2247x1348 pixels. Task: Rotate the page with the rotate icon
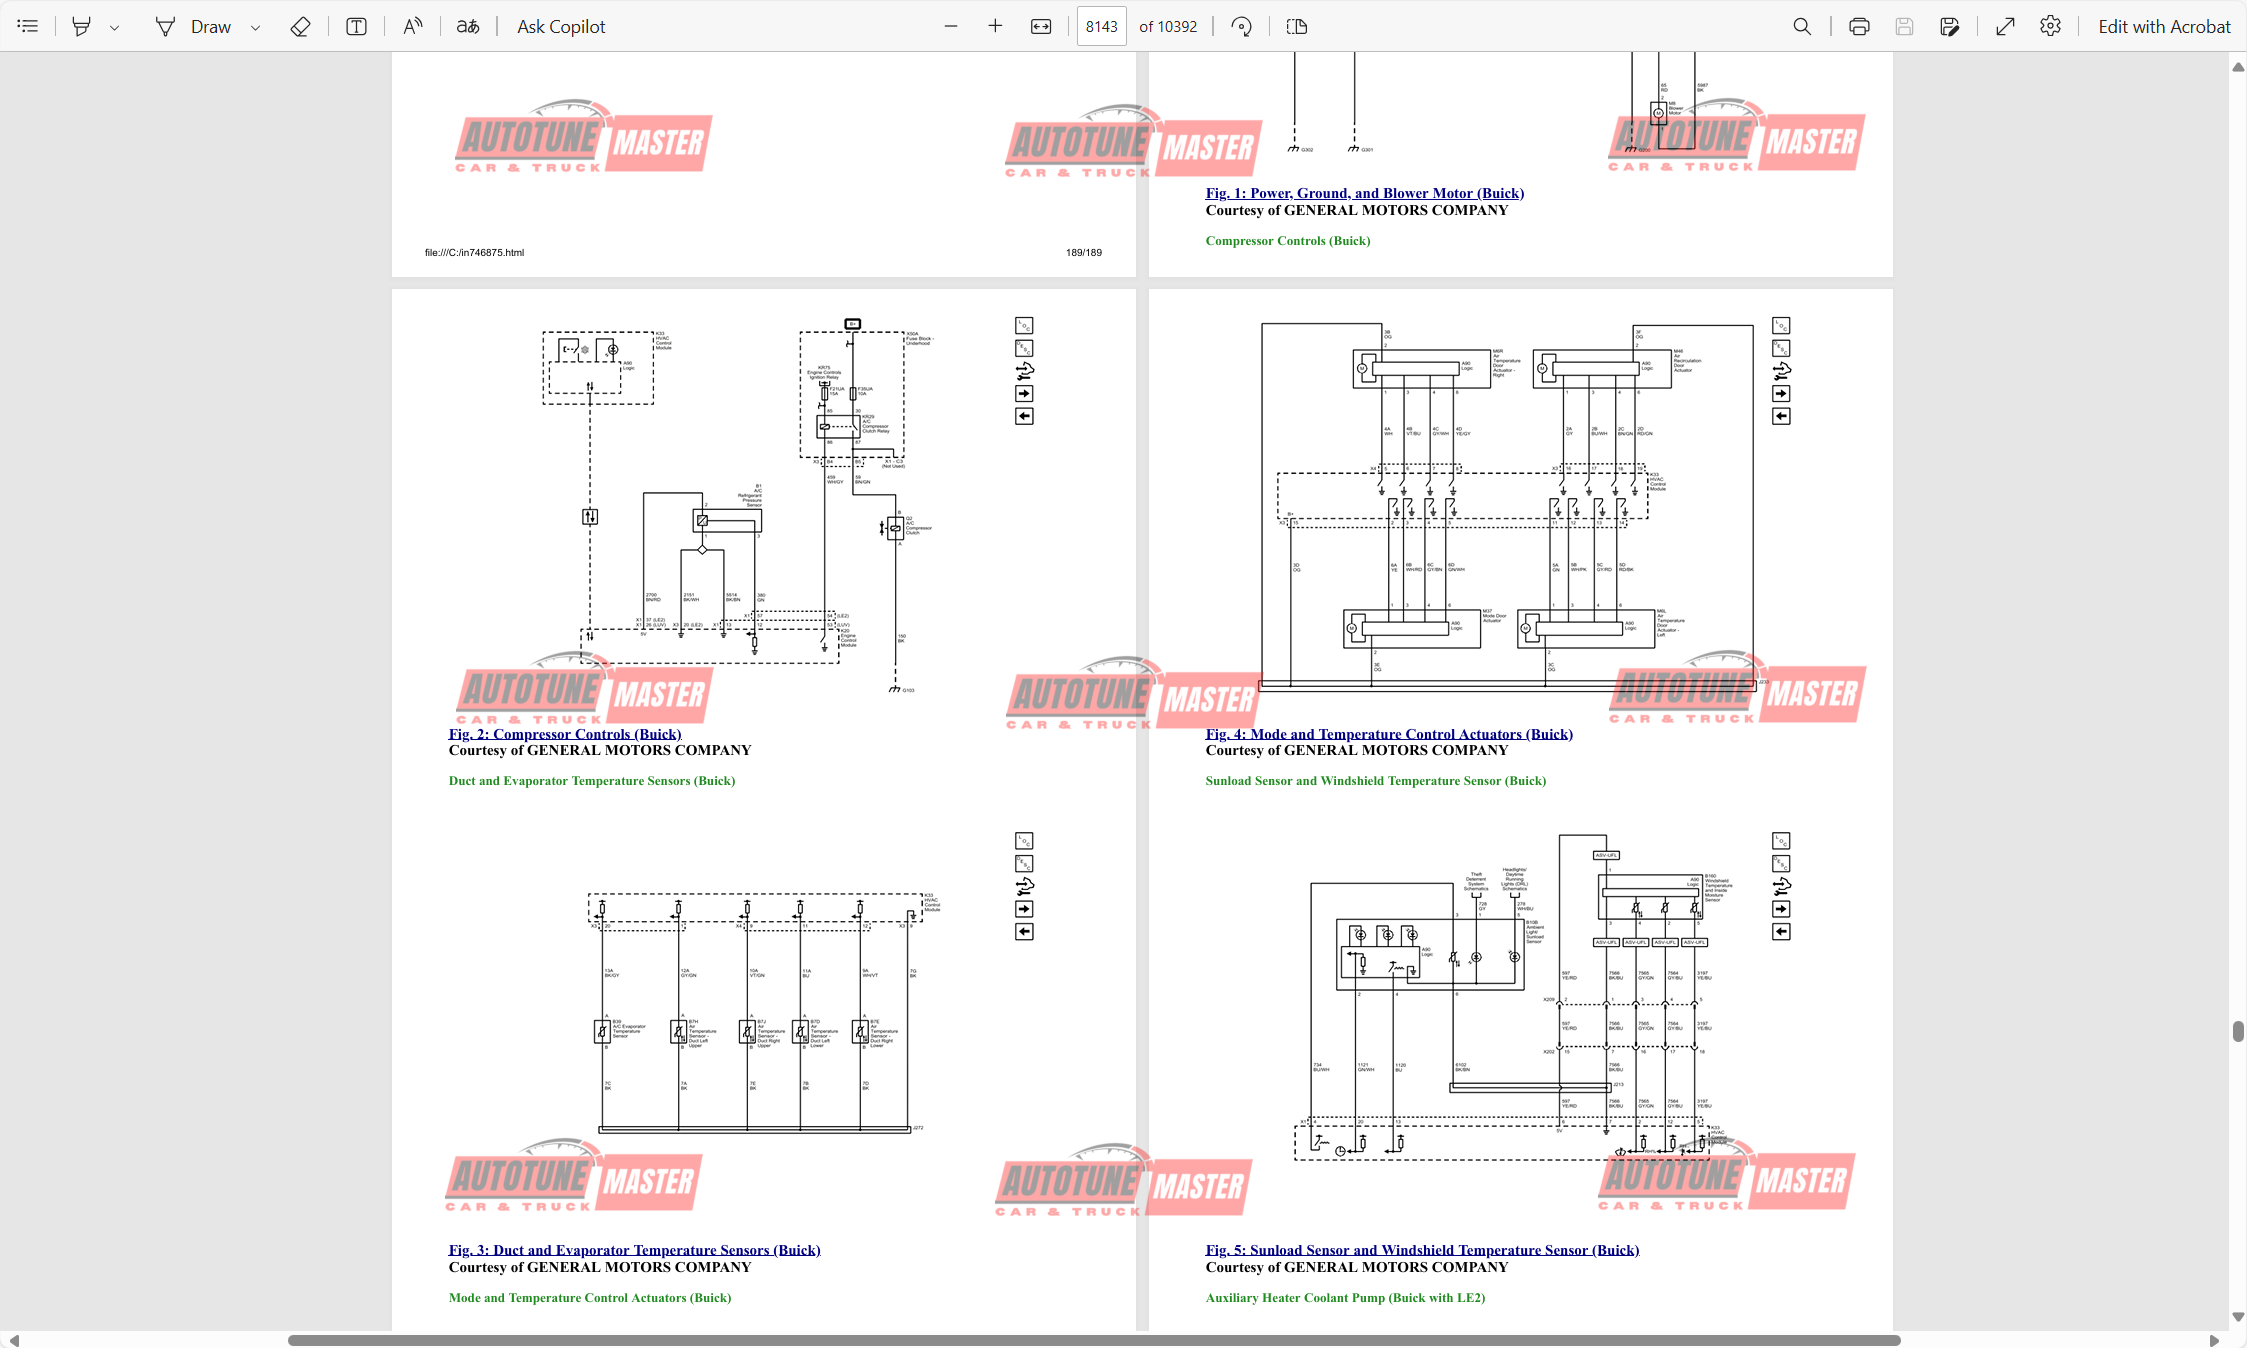1241,27
